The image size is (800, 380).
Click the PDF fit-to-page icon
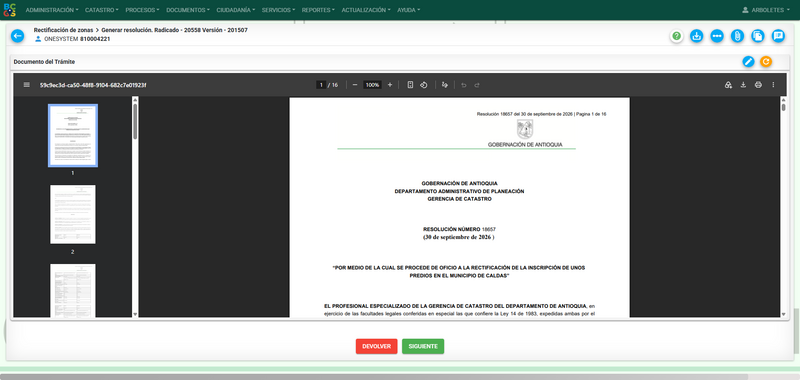(410, 85)
